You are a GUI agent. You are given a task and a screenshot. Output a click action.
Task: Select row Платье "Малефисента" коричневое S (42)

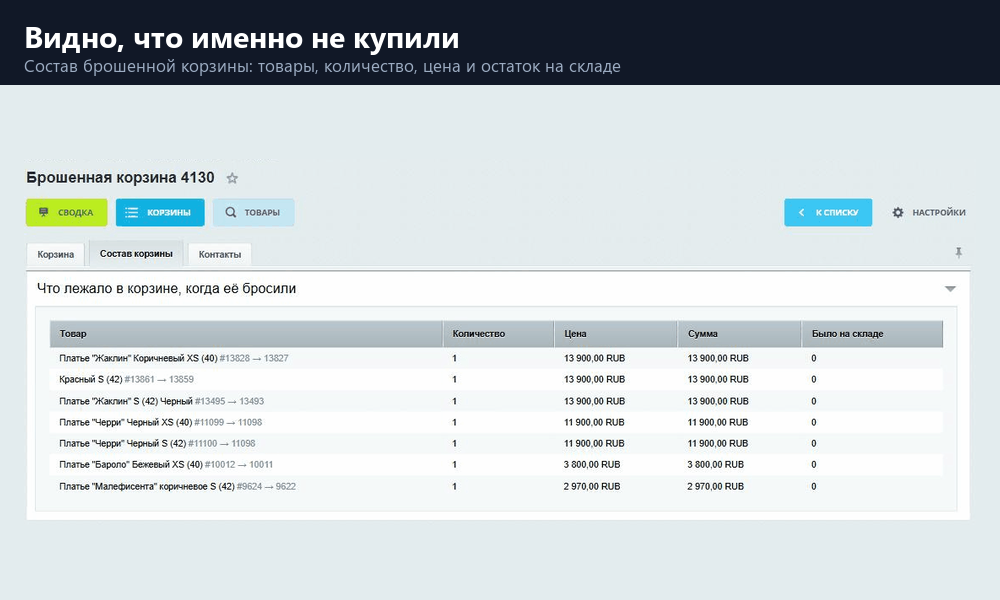pos(496,486)
